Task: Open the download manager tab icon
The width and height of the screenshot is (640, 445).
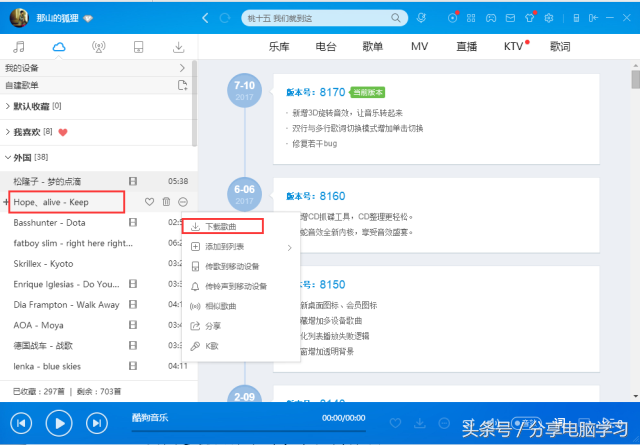Action: pos(178,47)
